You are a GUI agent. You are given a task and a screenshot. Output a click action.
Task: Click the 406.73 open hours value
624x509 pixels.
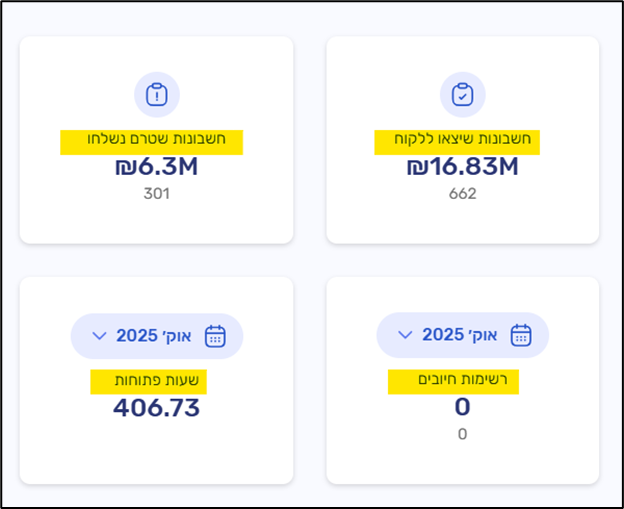(156, 408)
